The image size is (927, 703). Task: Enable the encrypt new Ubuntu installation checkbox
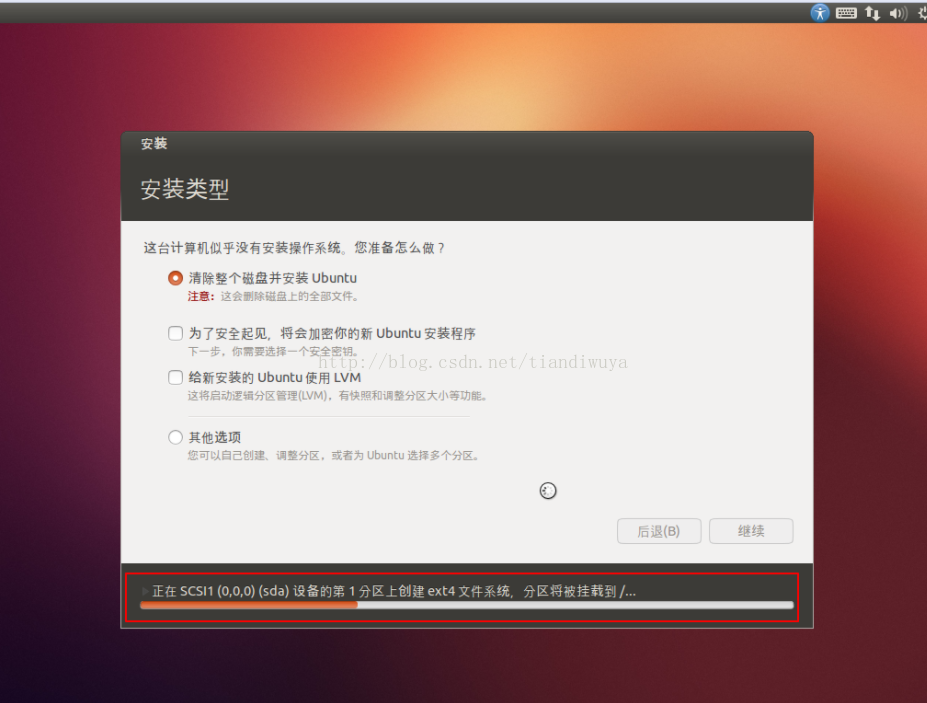(175, 333)
